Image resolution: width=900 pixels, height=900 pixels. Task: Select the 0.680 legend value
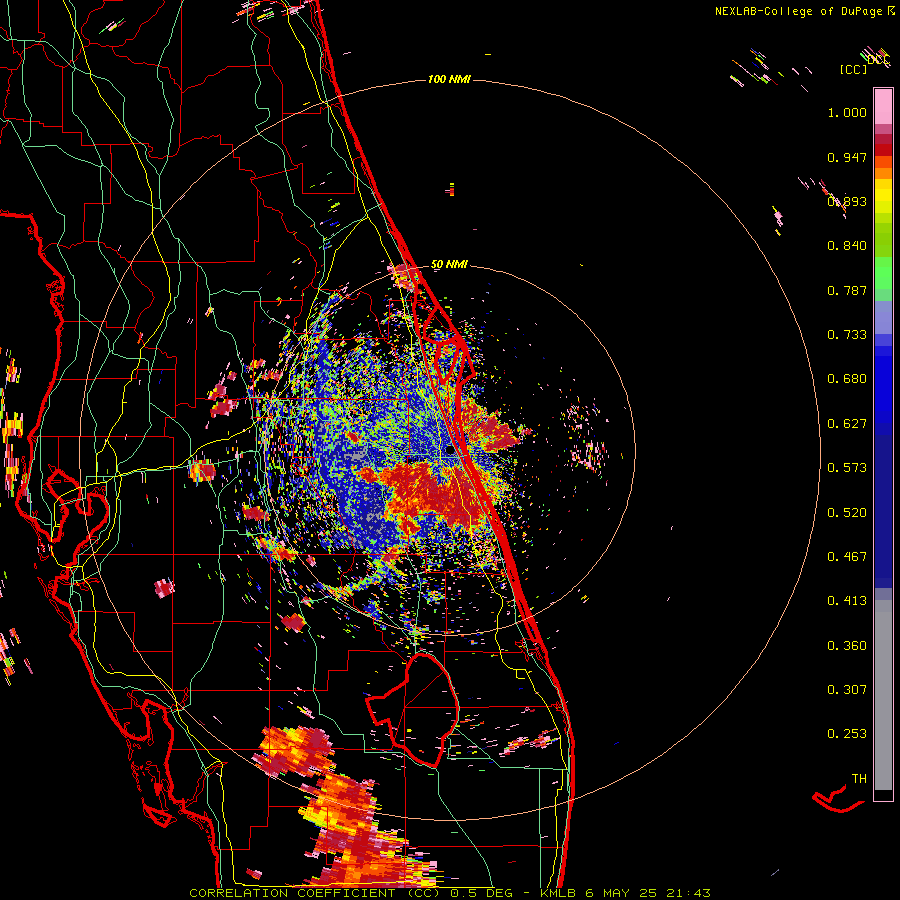click(847, 379)
